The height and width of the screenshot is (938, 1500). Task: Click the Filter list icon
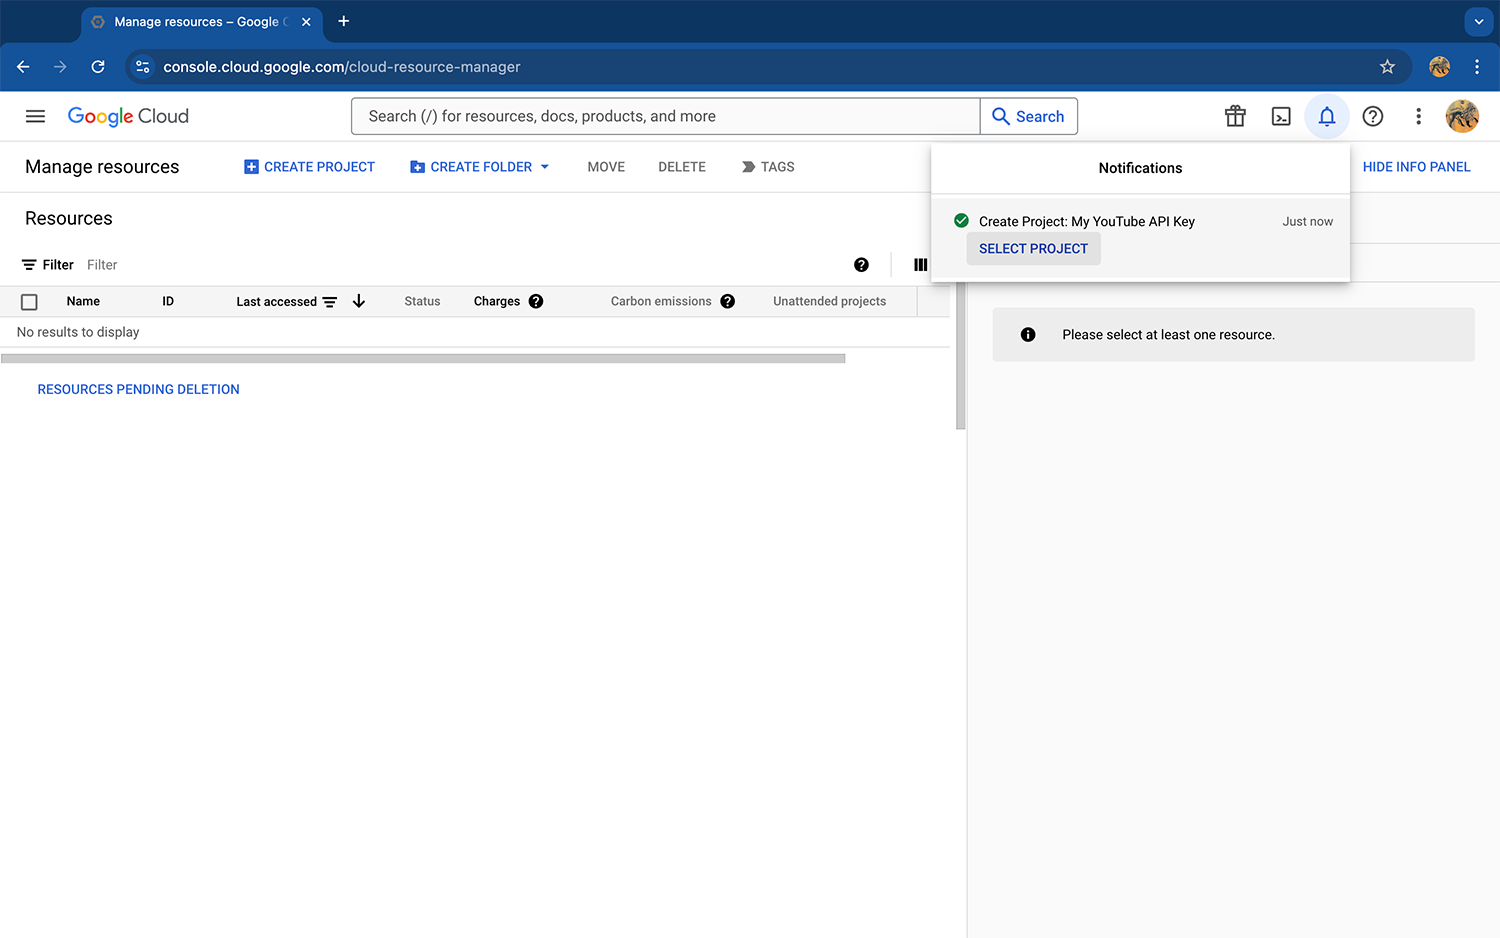tap(29, 265)
